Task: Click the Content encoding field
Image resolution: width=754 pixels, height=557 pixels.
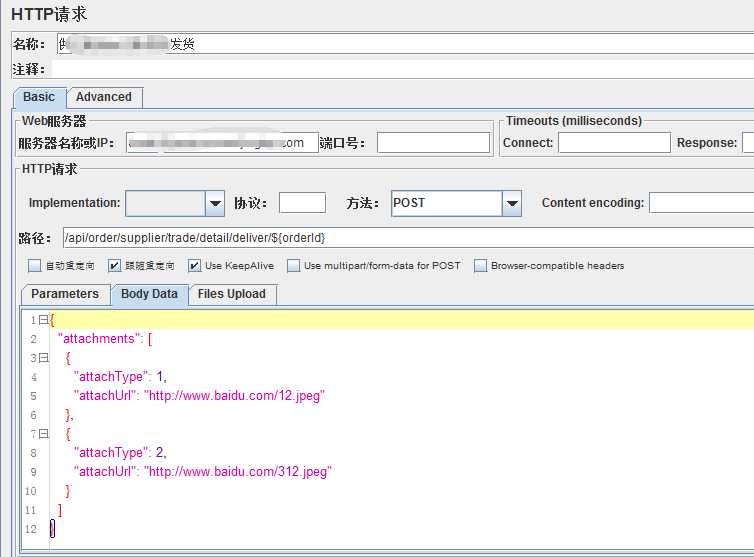Action: click(x=702, y=203)
